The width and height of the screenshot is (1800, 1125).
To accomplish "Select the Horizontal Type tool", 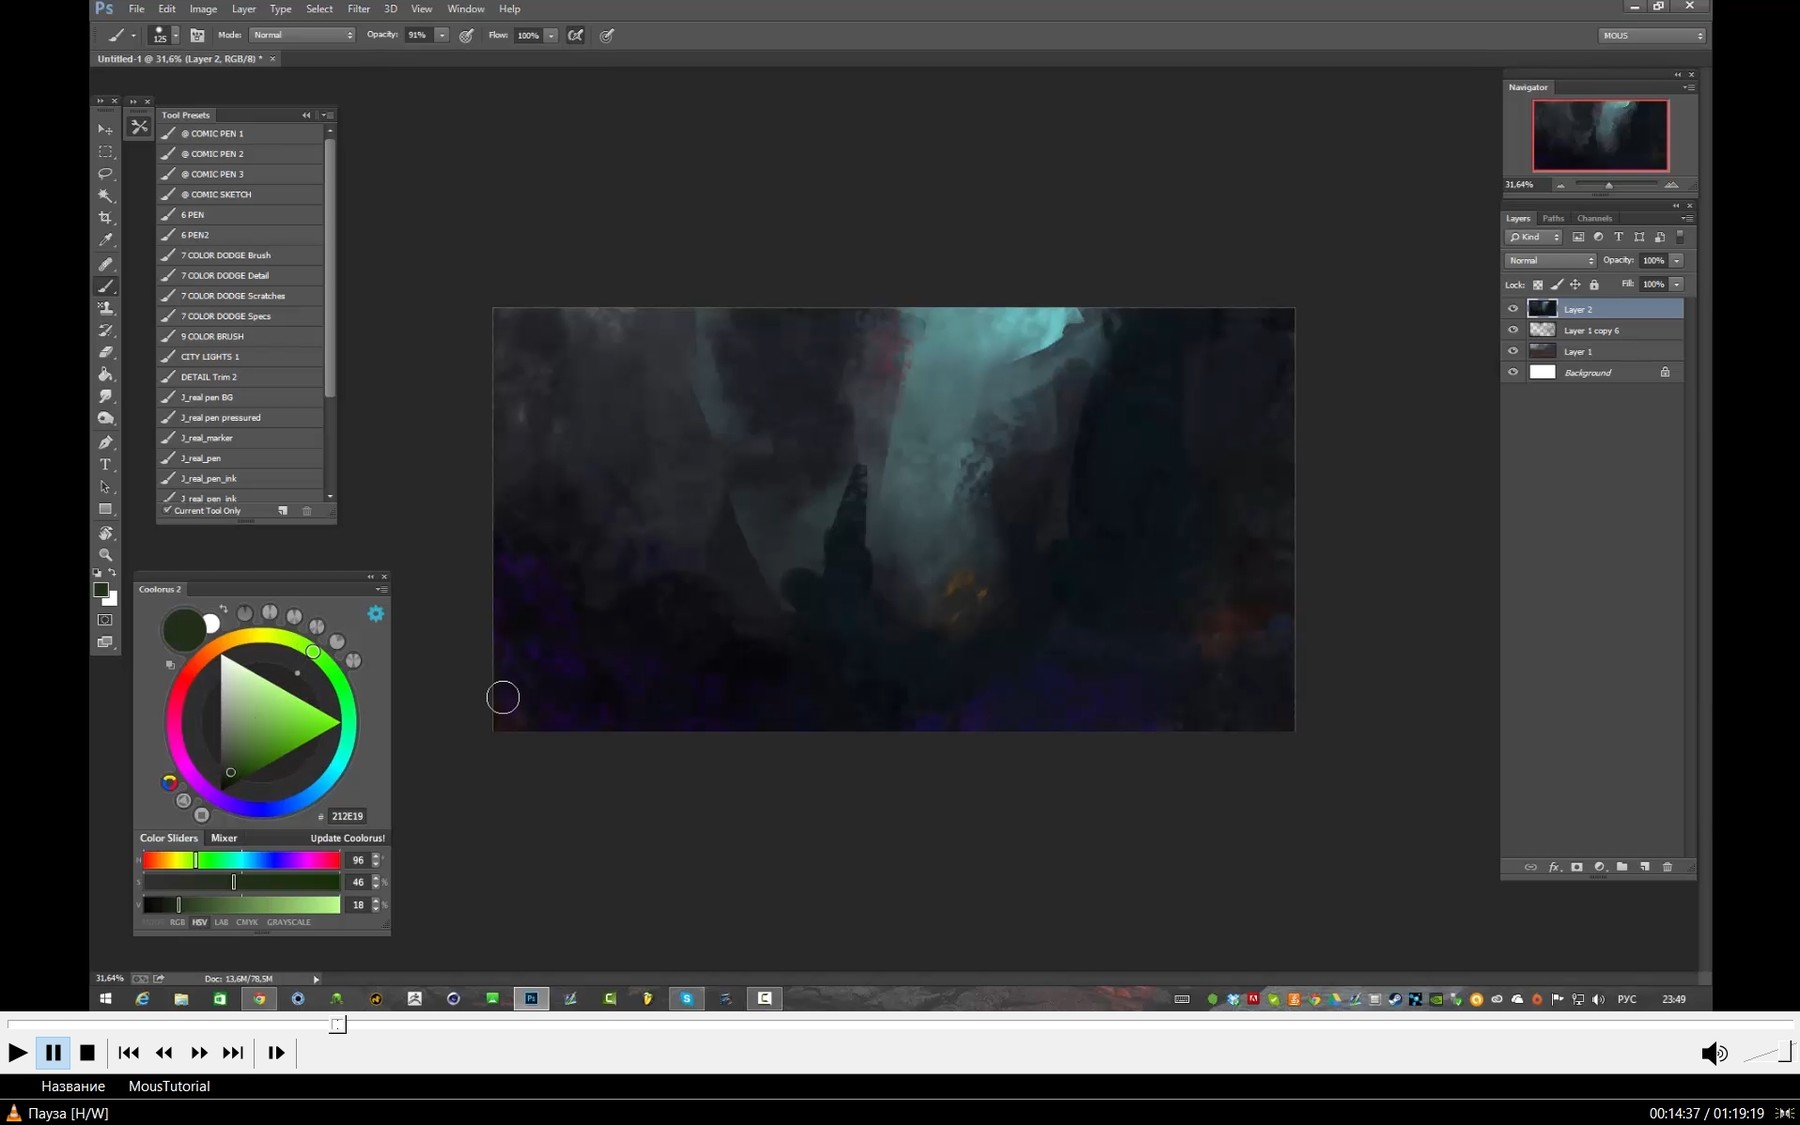I will pos(105,463).
